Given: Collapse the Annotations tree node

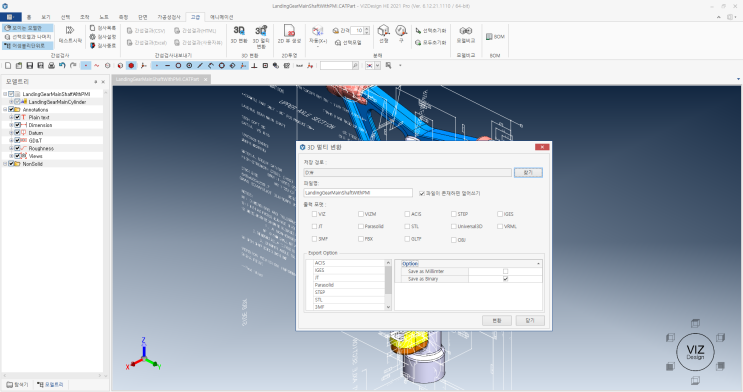Looking at the screenshot, I should pos(5,109).
